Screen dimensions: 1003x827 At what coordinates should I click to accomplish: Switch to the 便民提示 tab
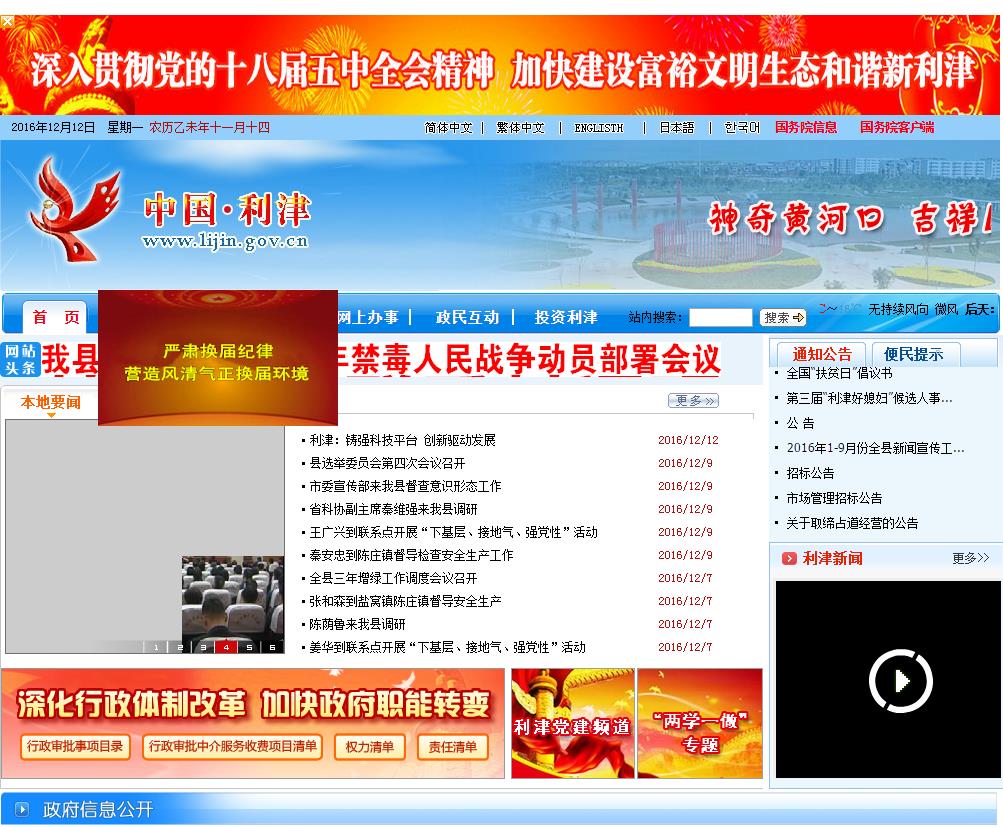(913, 354)
